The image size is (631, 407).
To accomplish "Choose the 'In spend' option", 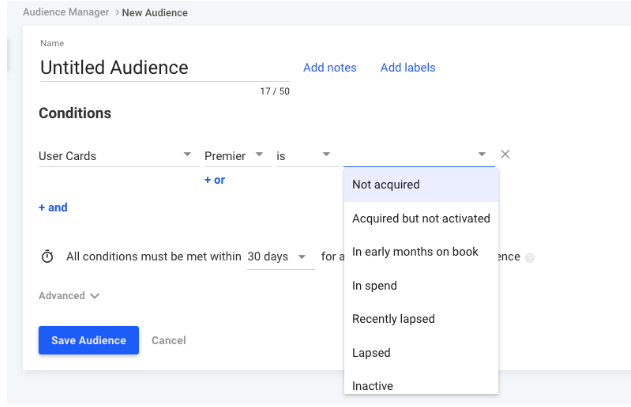I will pos(421,286).
